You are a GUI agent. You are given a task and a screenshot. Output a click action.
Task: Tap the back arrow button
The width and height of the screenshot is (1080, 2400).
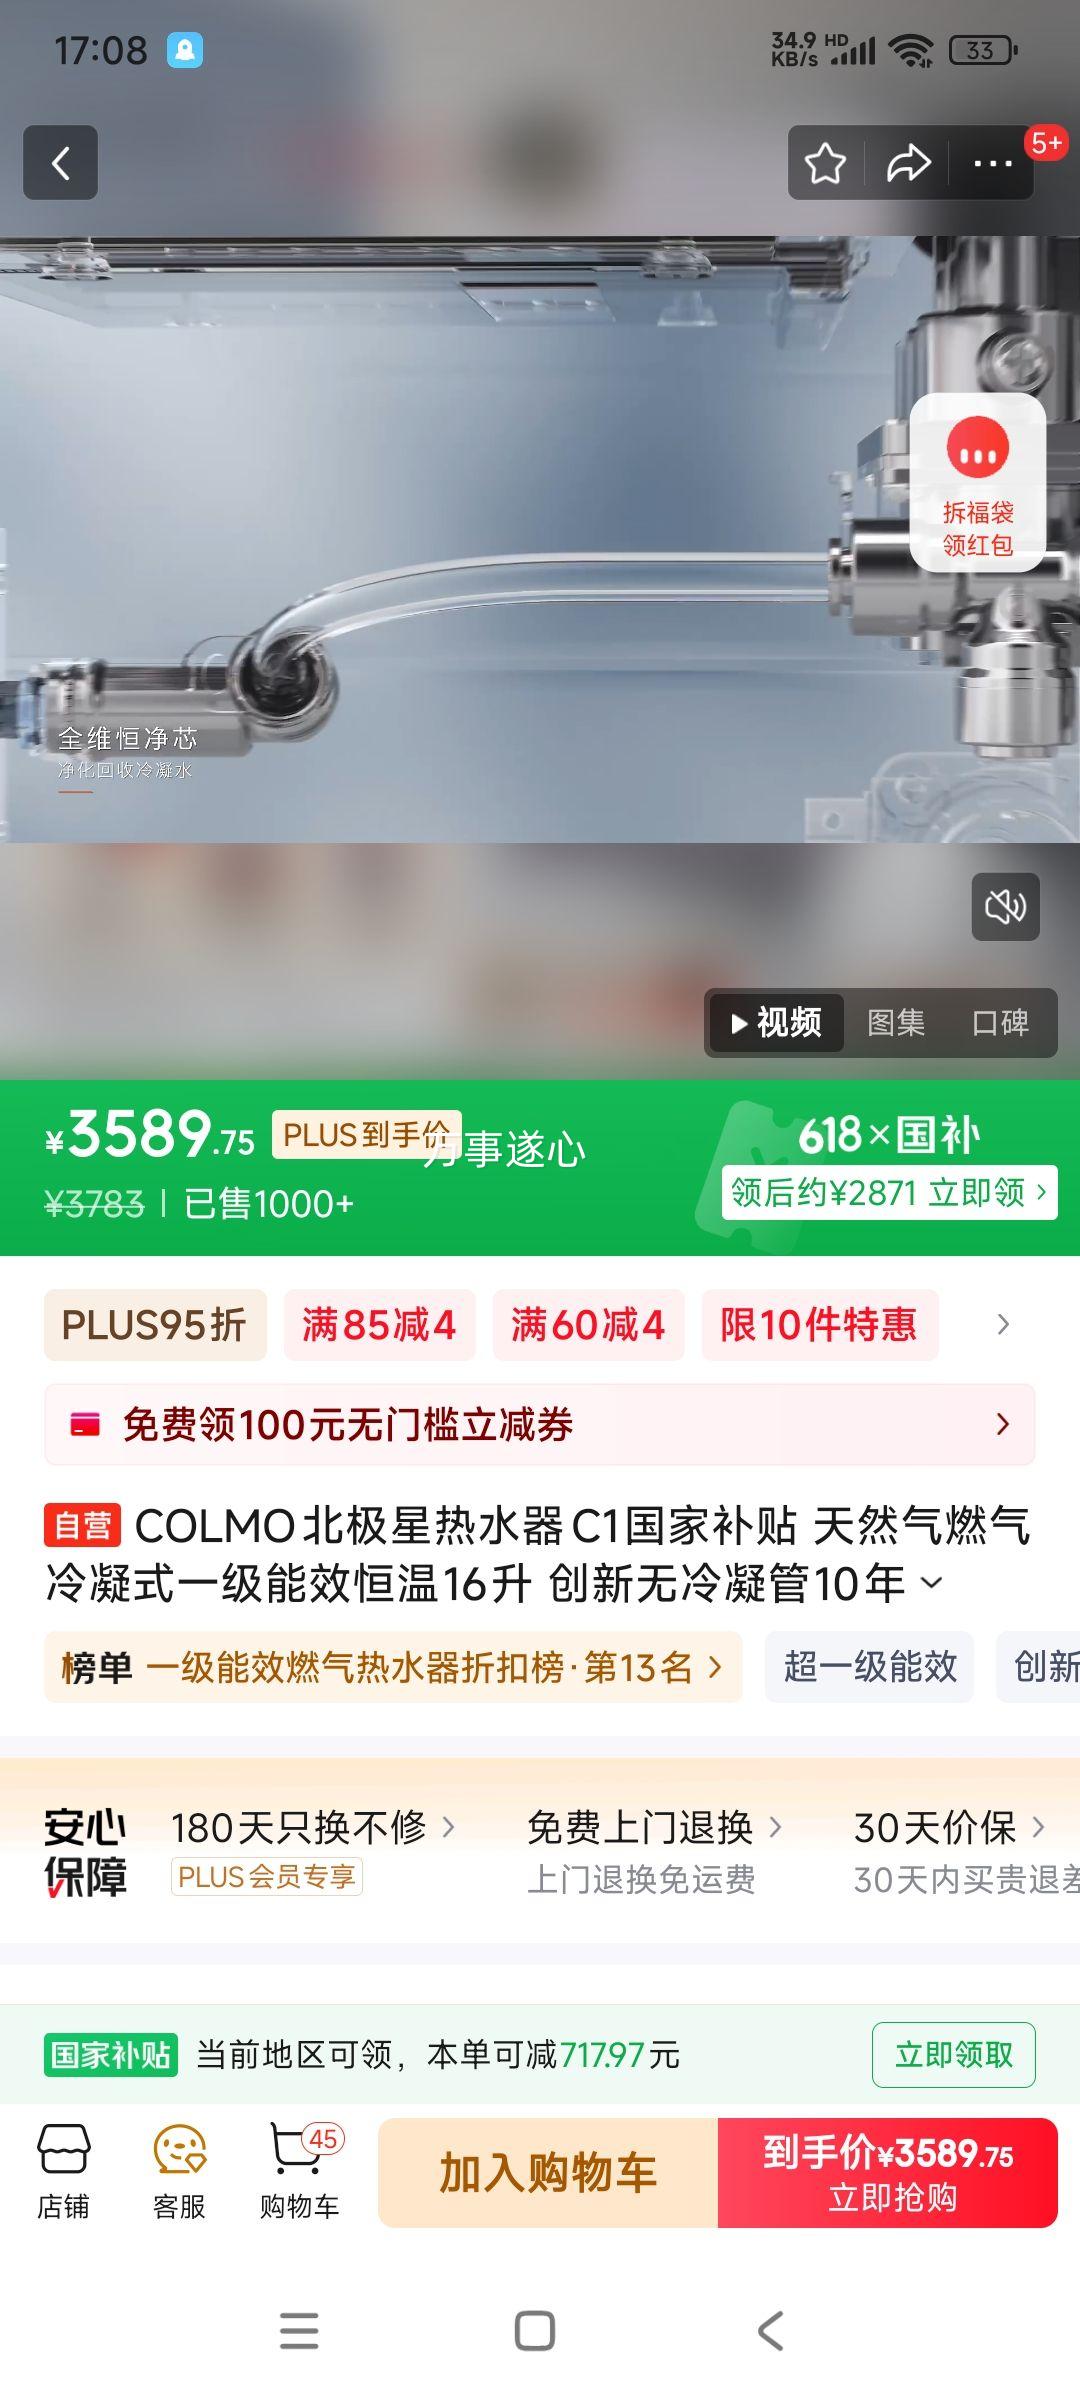(61, 162)
